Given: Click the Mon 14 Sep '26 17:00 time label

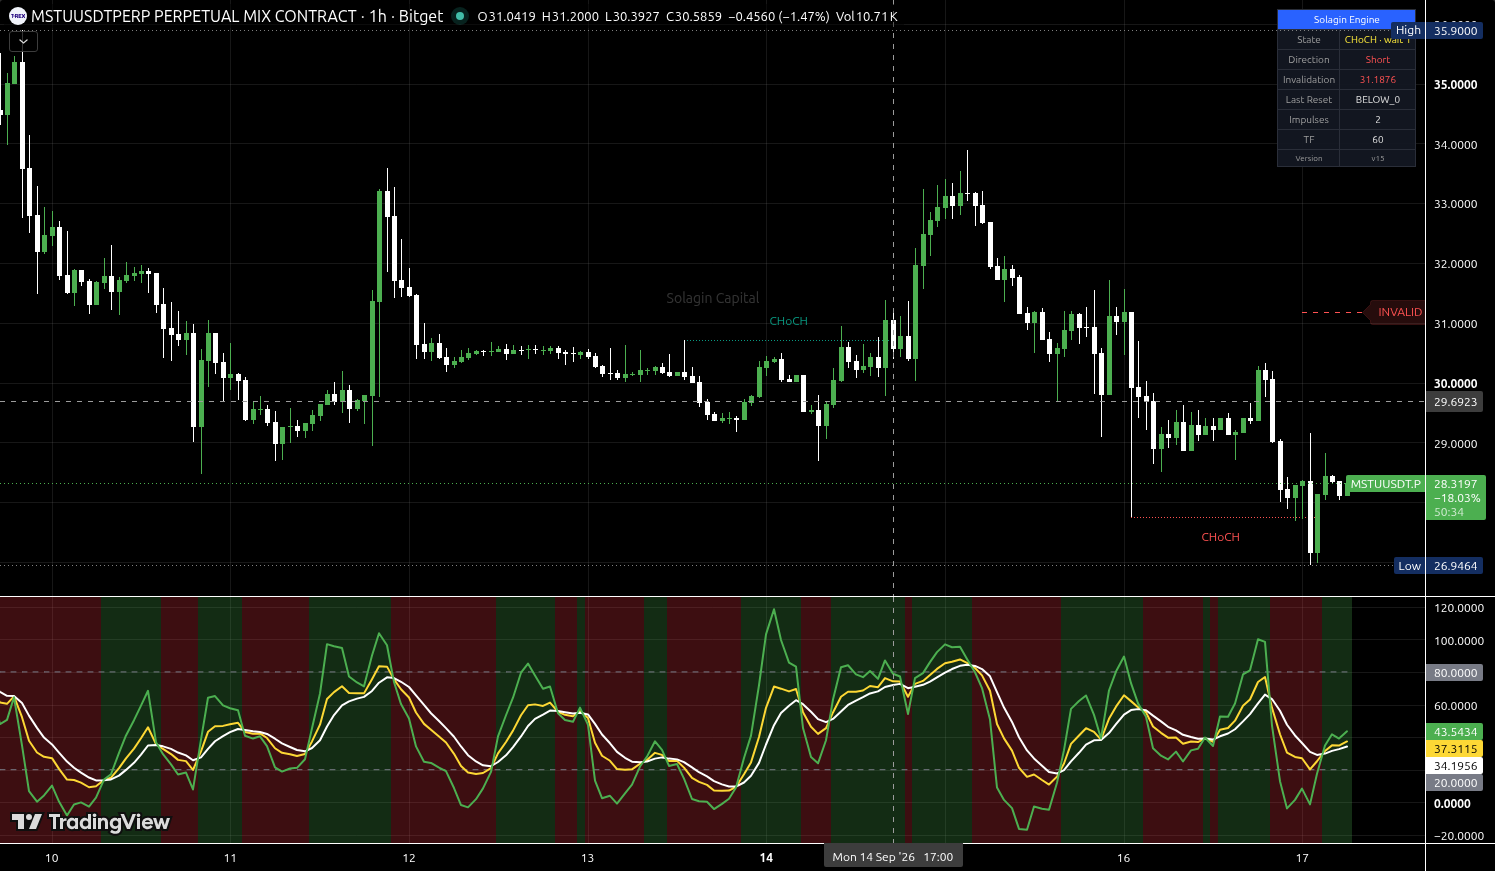Looking at the screenshot, I should [892, 857].
